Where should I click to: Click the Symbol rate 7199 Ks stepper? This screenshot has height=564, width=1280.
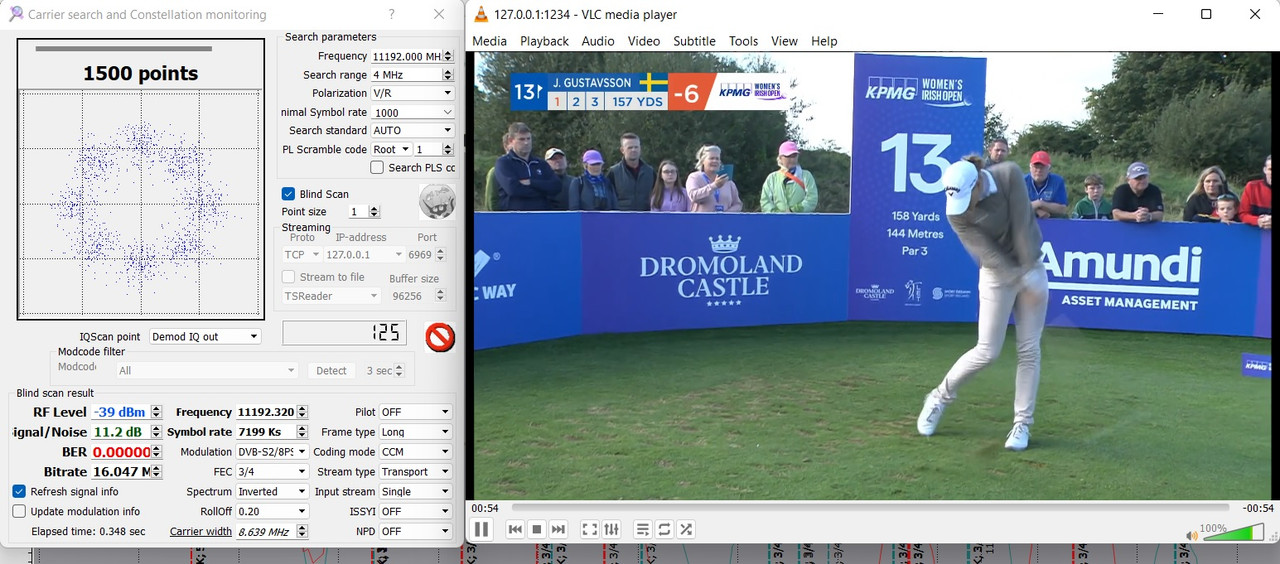pyautogui.click(x=302, y=432)
